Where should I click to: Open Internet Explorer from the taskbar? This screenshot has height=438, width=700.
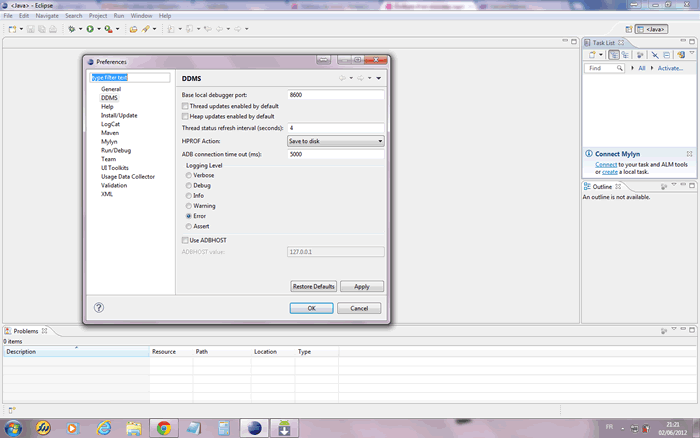tap(104, 428)
